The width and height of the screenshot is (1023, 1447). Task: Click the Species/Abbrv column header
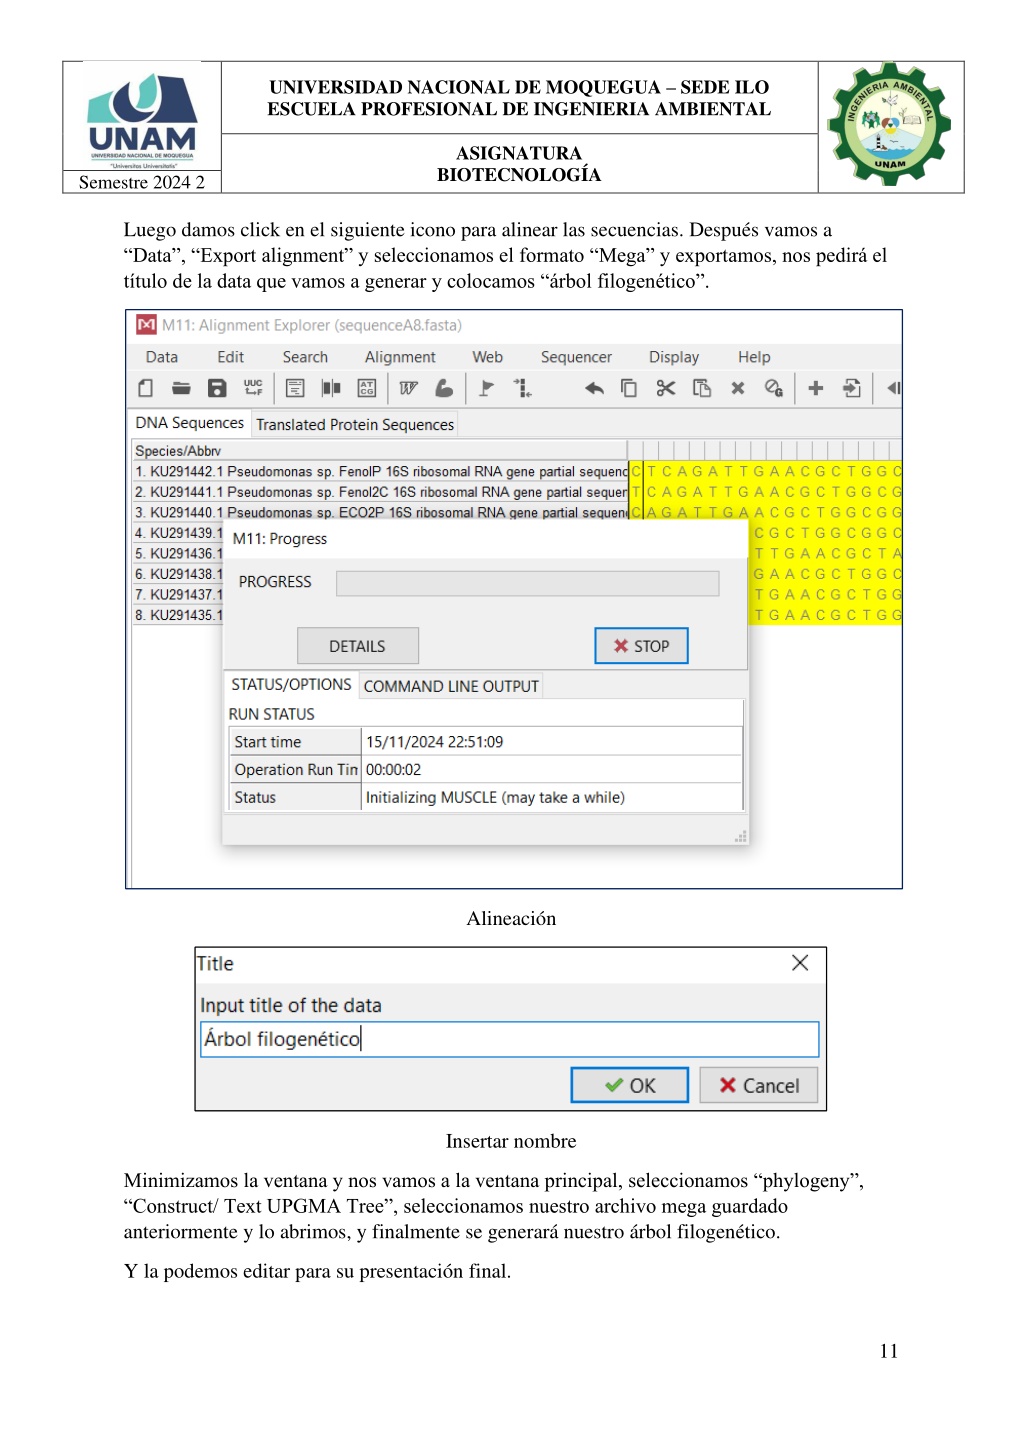click(379, 451)
